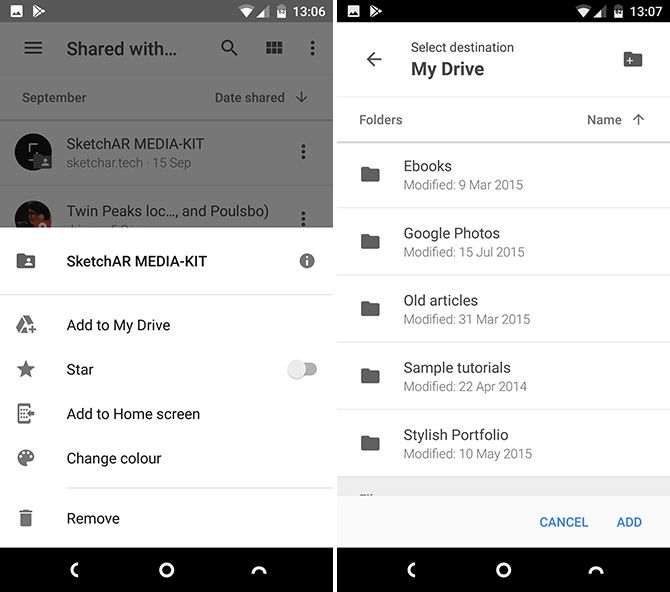Tap the Add to My Drive icon
The image size is (670, 592).
coord(26,324)
